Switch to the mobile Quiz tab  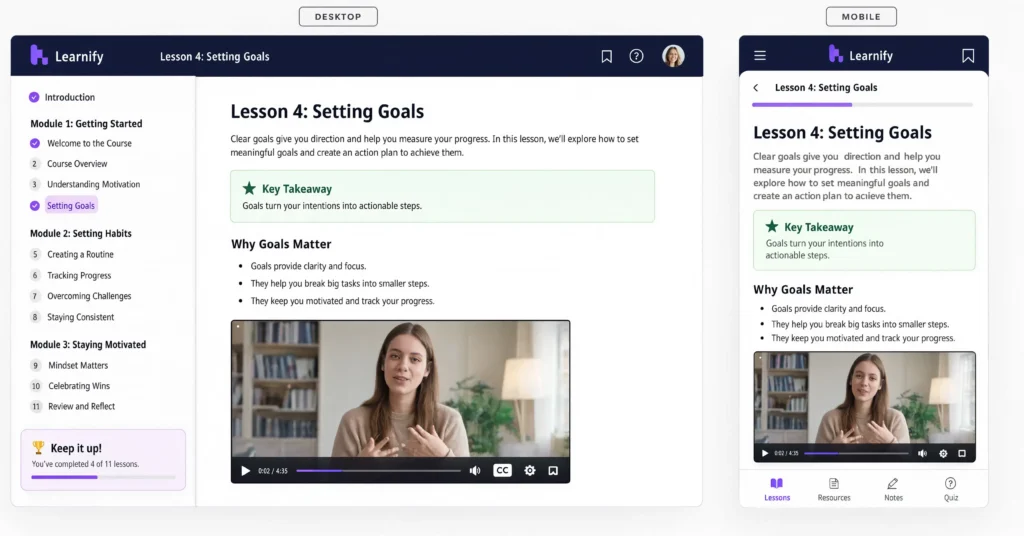coord(950,489)
